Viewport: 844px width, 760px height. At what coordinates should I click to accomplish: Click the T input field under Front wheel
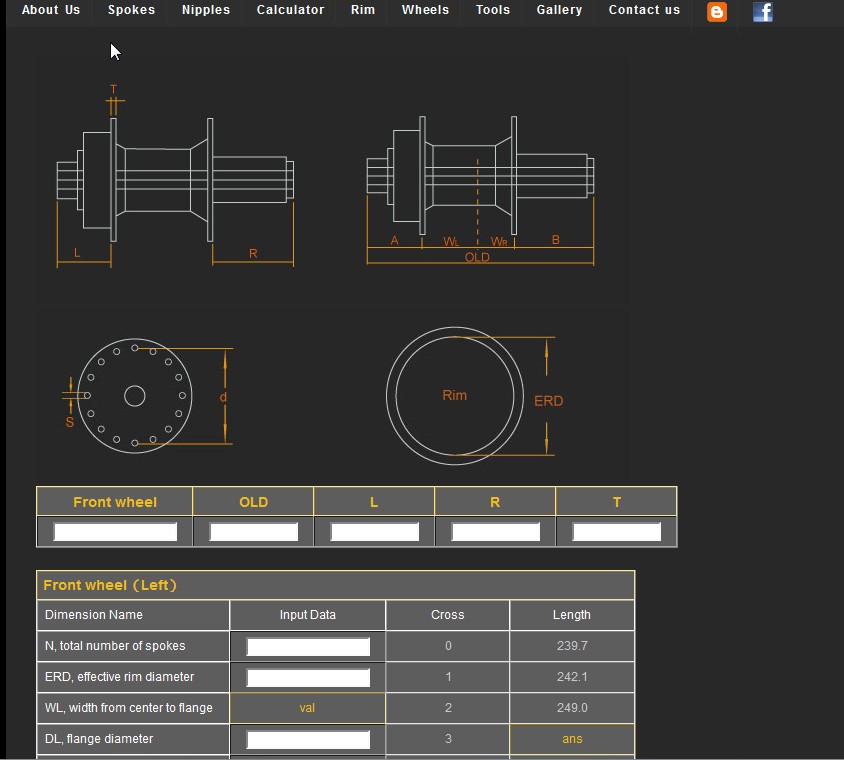616,531
